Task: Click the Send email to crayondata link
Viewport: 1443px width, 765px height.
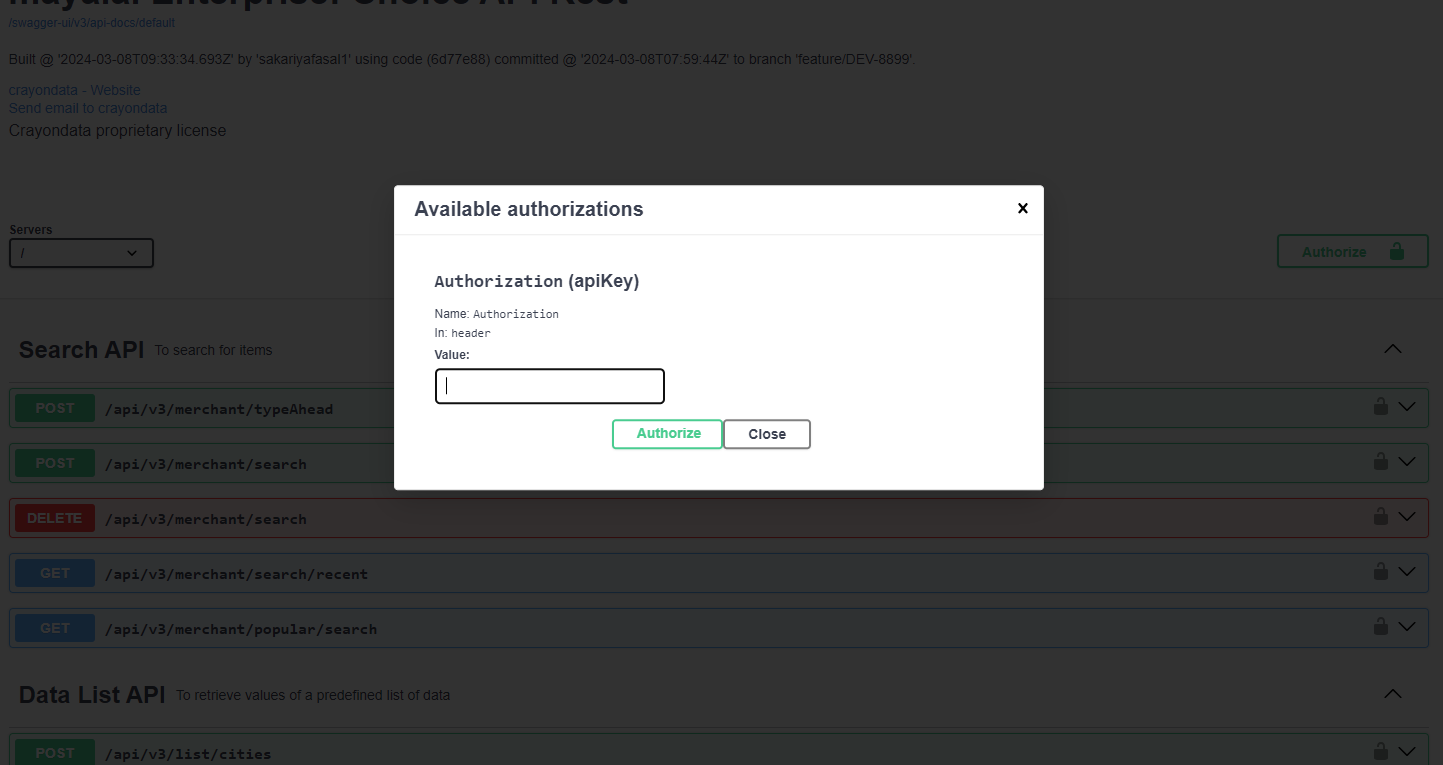Action: [x=88, y=107]
